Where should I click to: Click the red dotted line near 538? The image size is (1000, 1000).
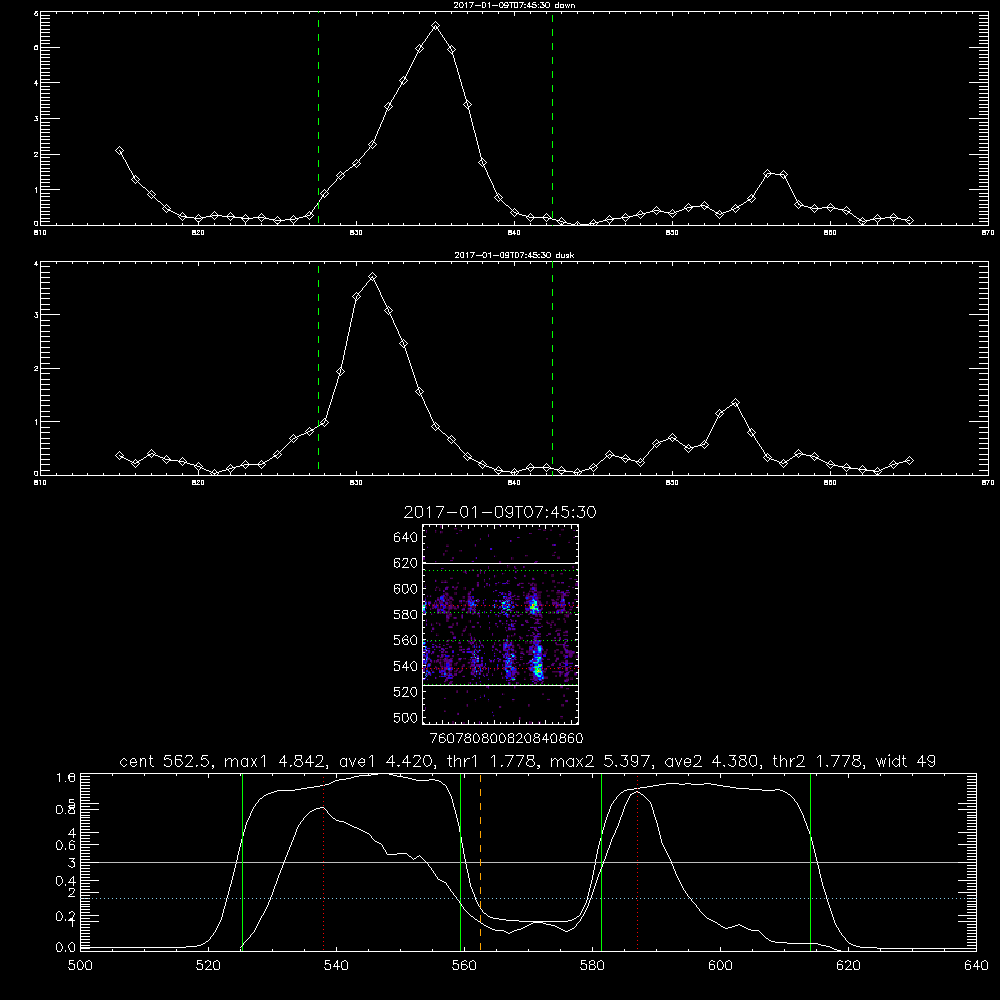click(x=323, y=862)
